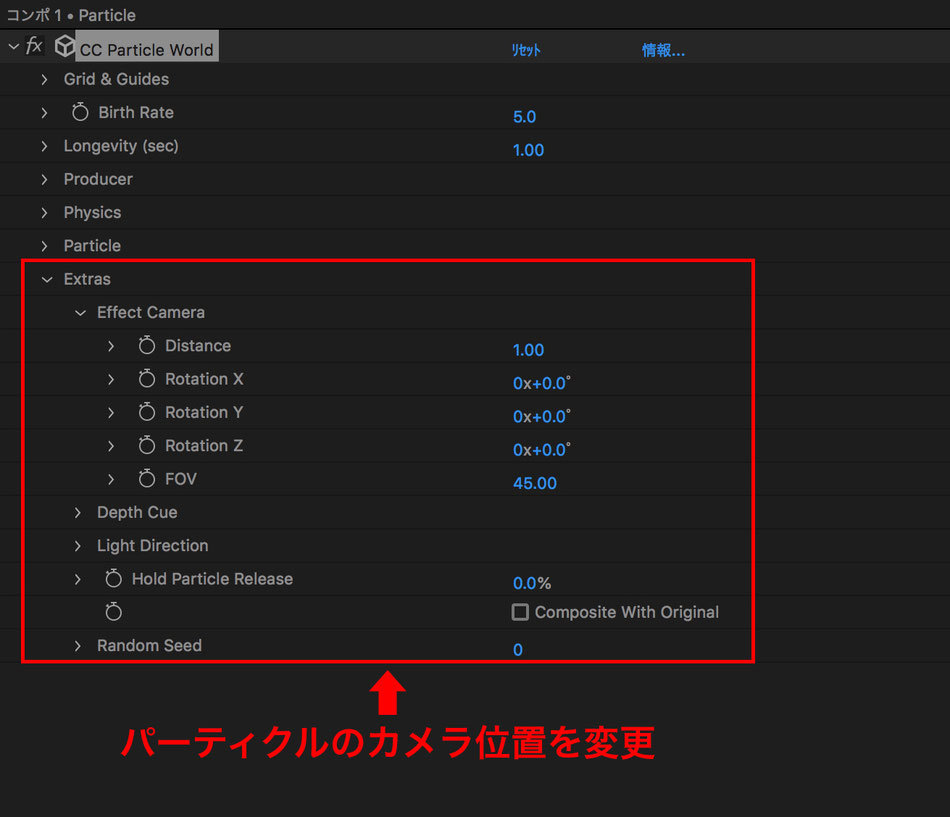Screen dimensions: 950x817
Task: Toggle the Rotation X stopwatch
Action: pyautogui.click(x=147, y=379)
